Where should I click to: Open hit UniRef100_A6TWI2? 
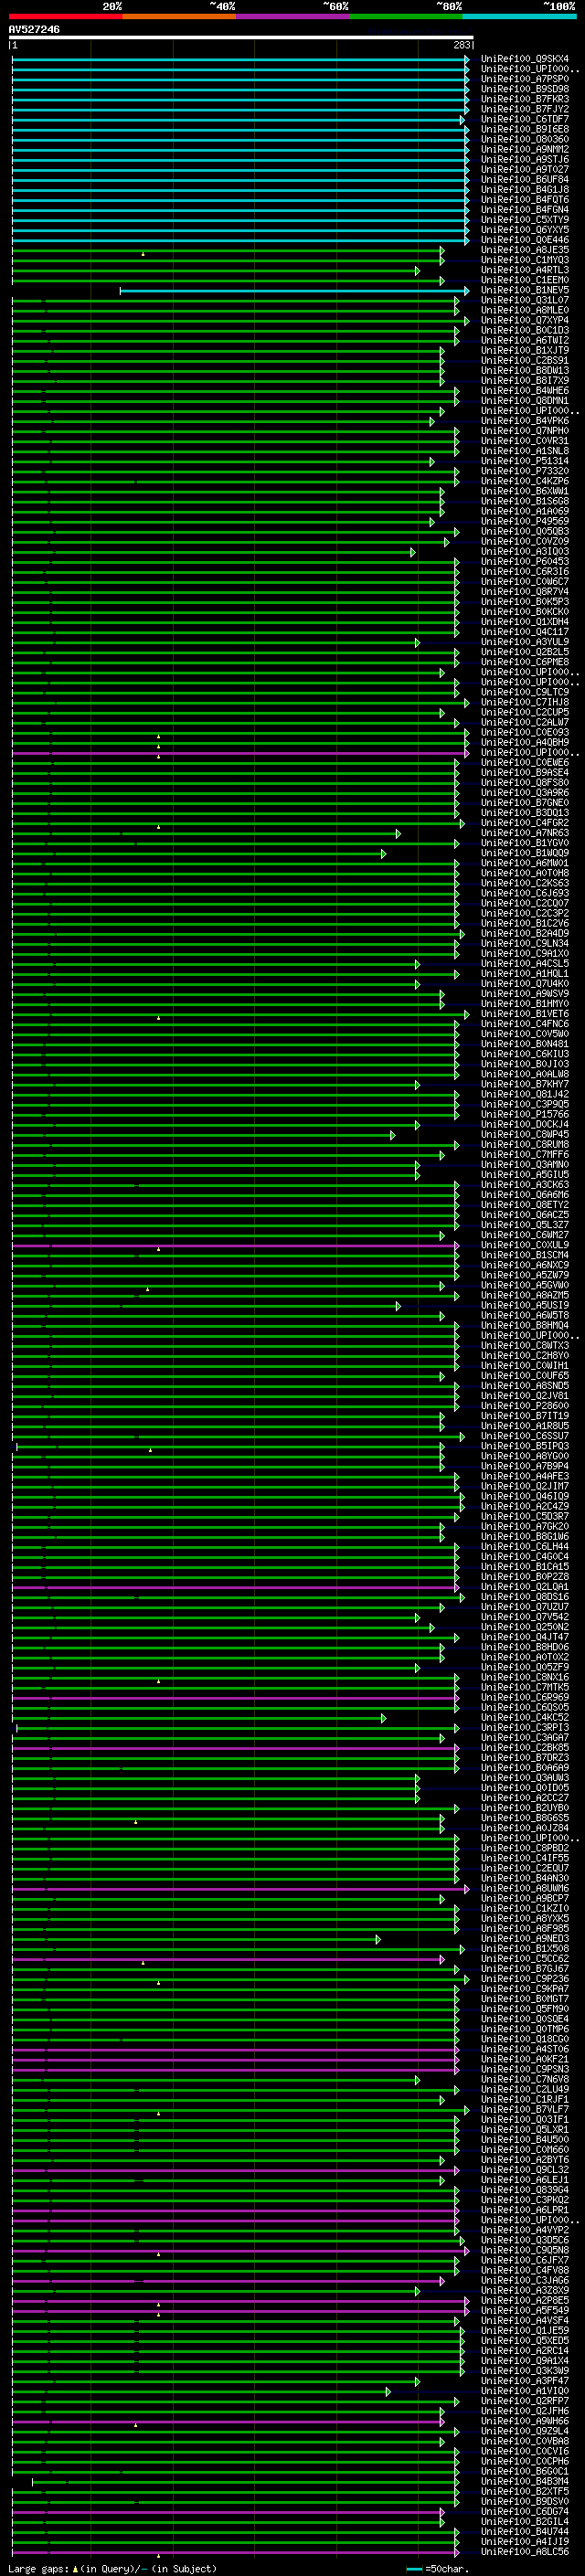pyautogui.click(x=525, y=340)
